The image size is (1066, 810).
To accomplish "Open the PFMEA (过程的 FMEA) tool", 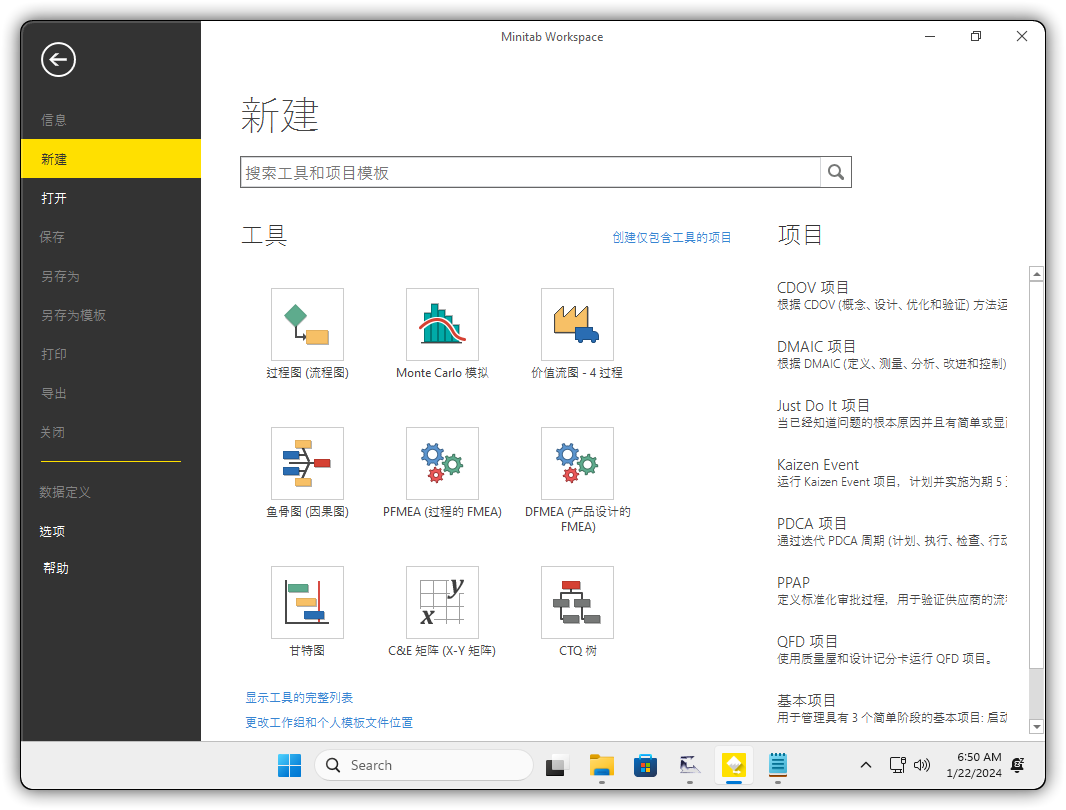I will click(442, 463).
